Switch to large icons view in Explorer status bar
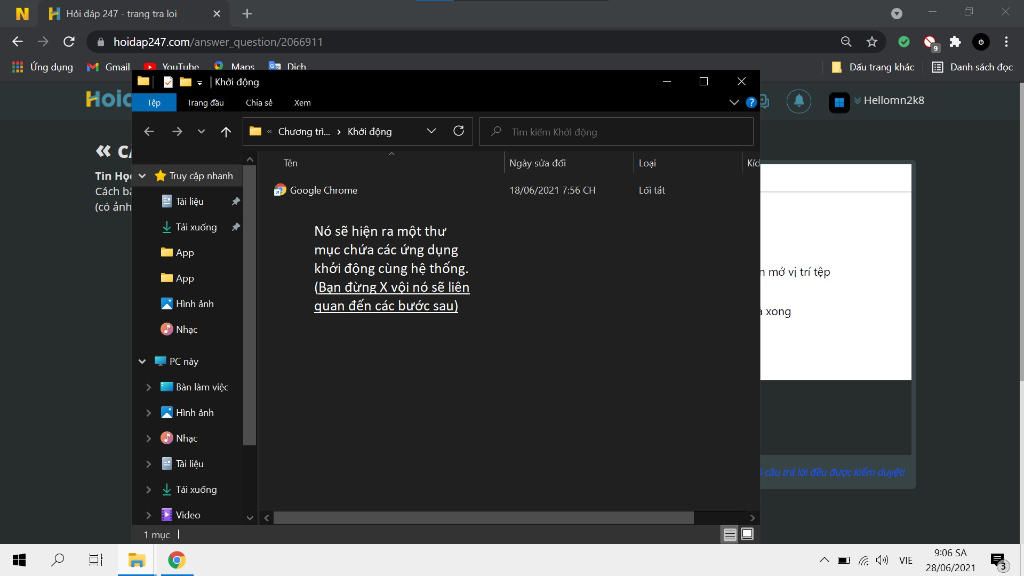Screen dimensions: 1024x576 tap(747, 534)
